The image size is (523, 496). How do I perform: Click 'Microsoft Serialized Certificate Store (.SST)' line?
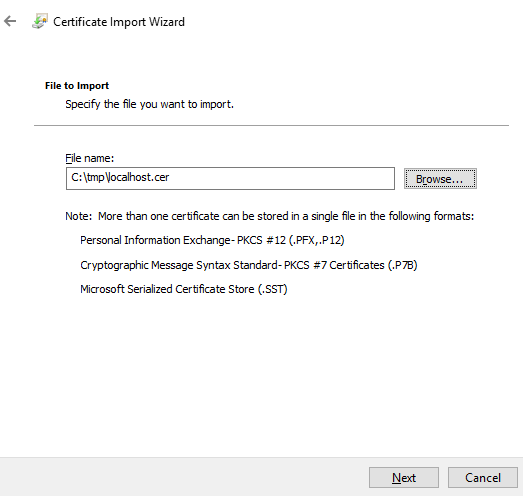coord(184,289)
